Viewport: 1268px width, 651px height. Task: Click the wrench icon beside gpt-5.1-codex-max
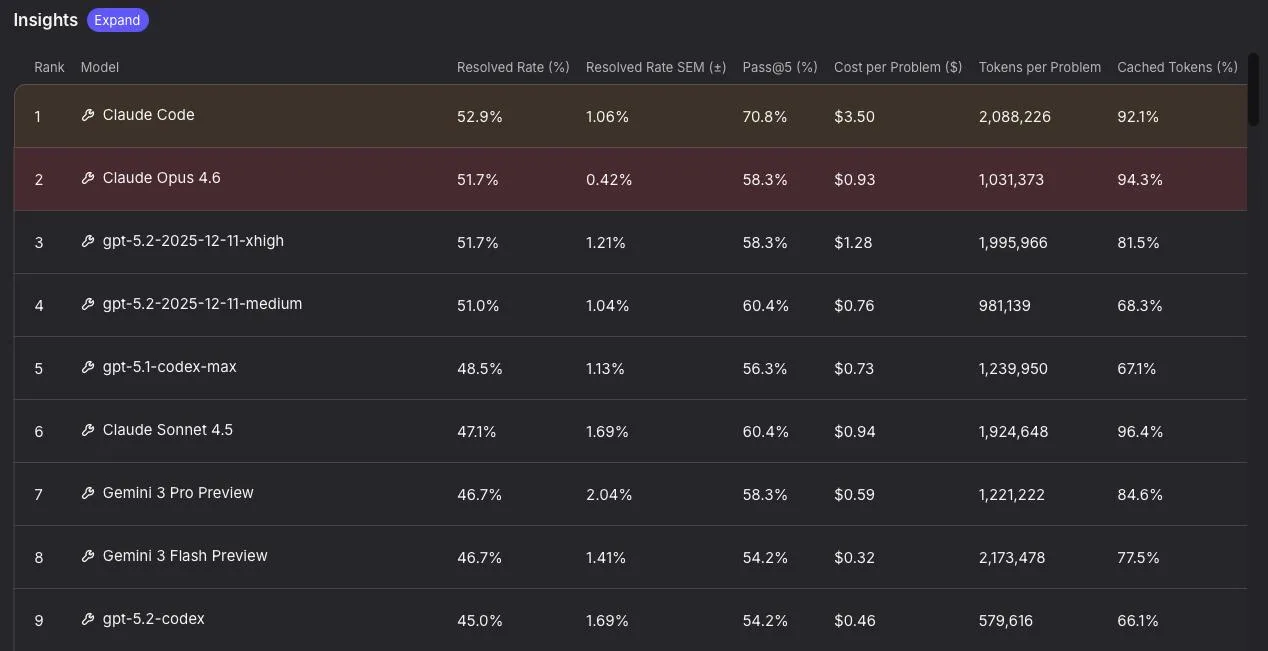coord(88,367)
